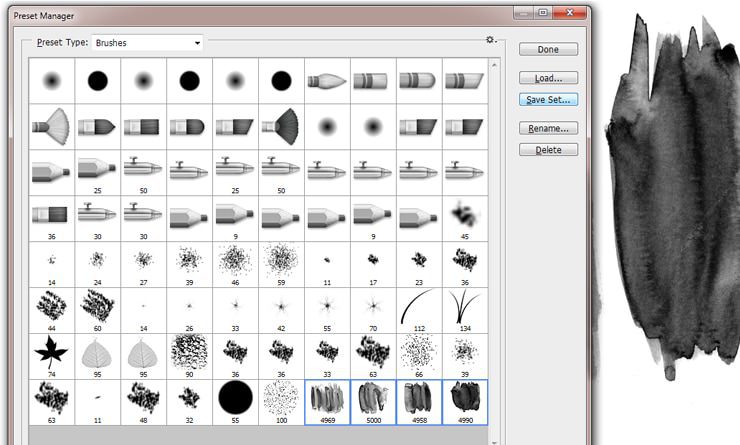Select the small charcoal brush size 11
Screen dimensions: 740x445
(327, 265)
